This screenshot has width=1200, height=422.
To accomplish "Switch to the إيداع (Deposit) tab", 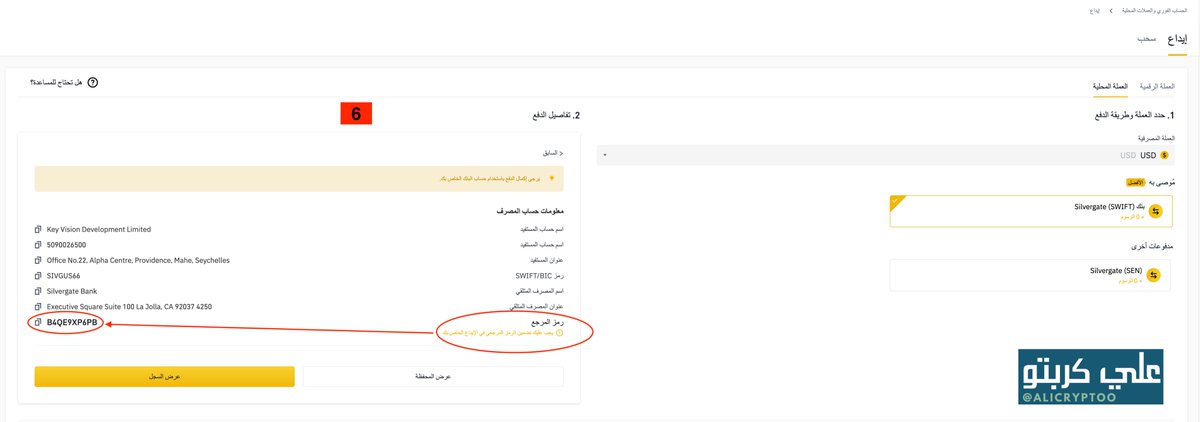I will 1177,39.
